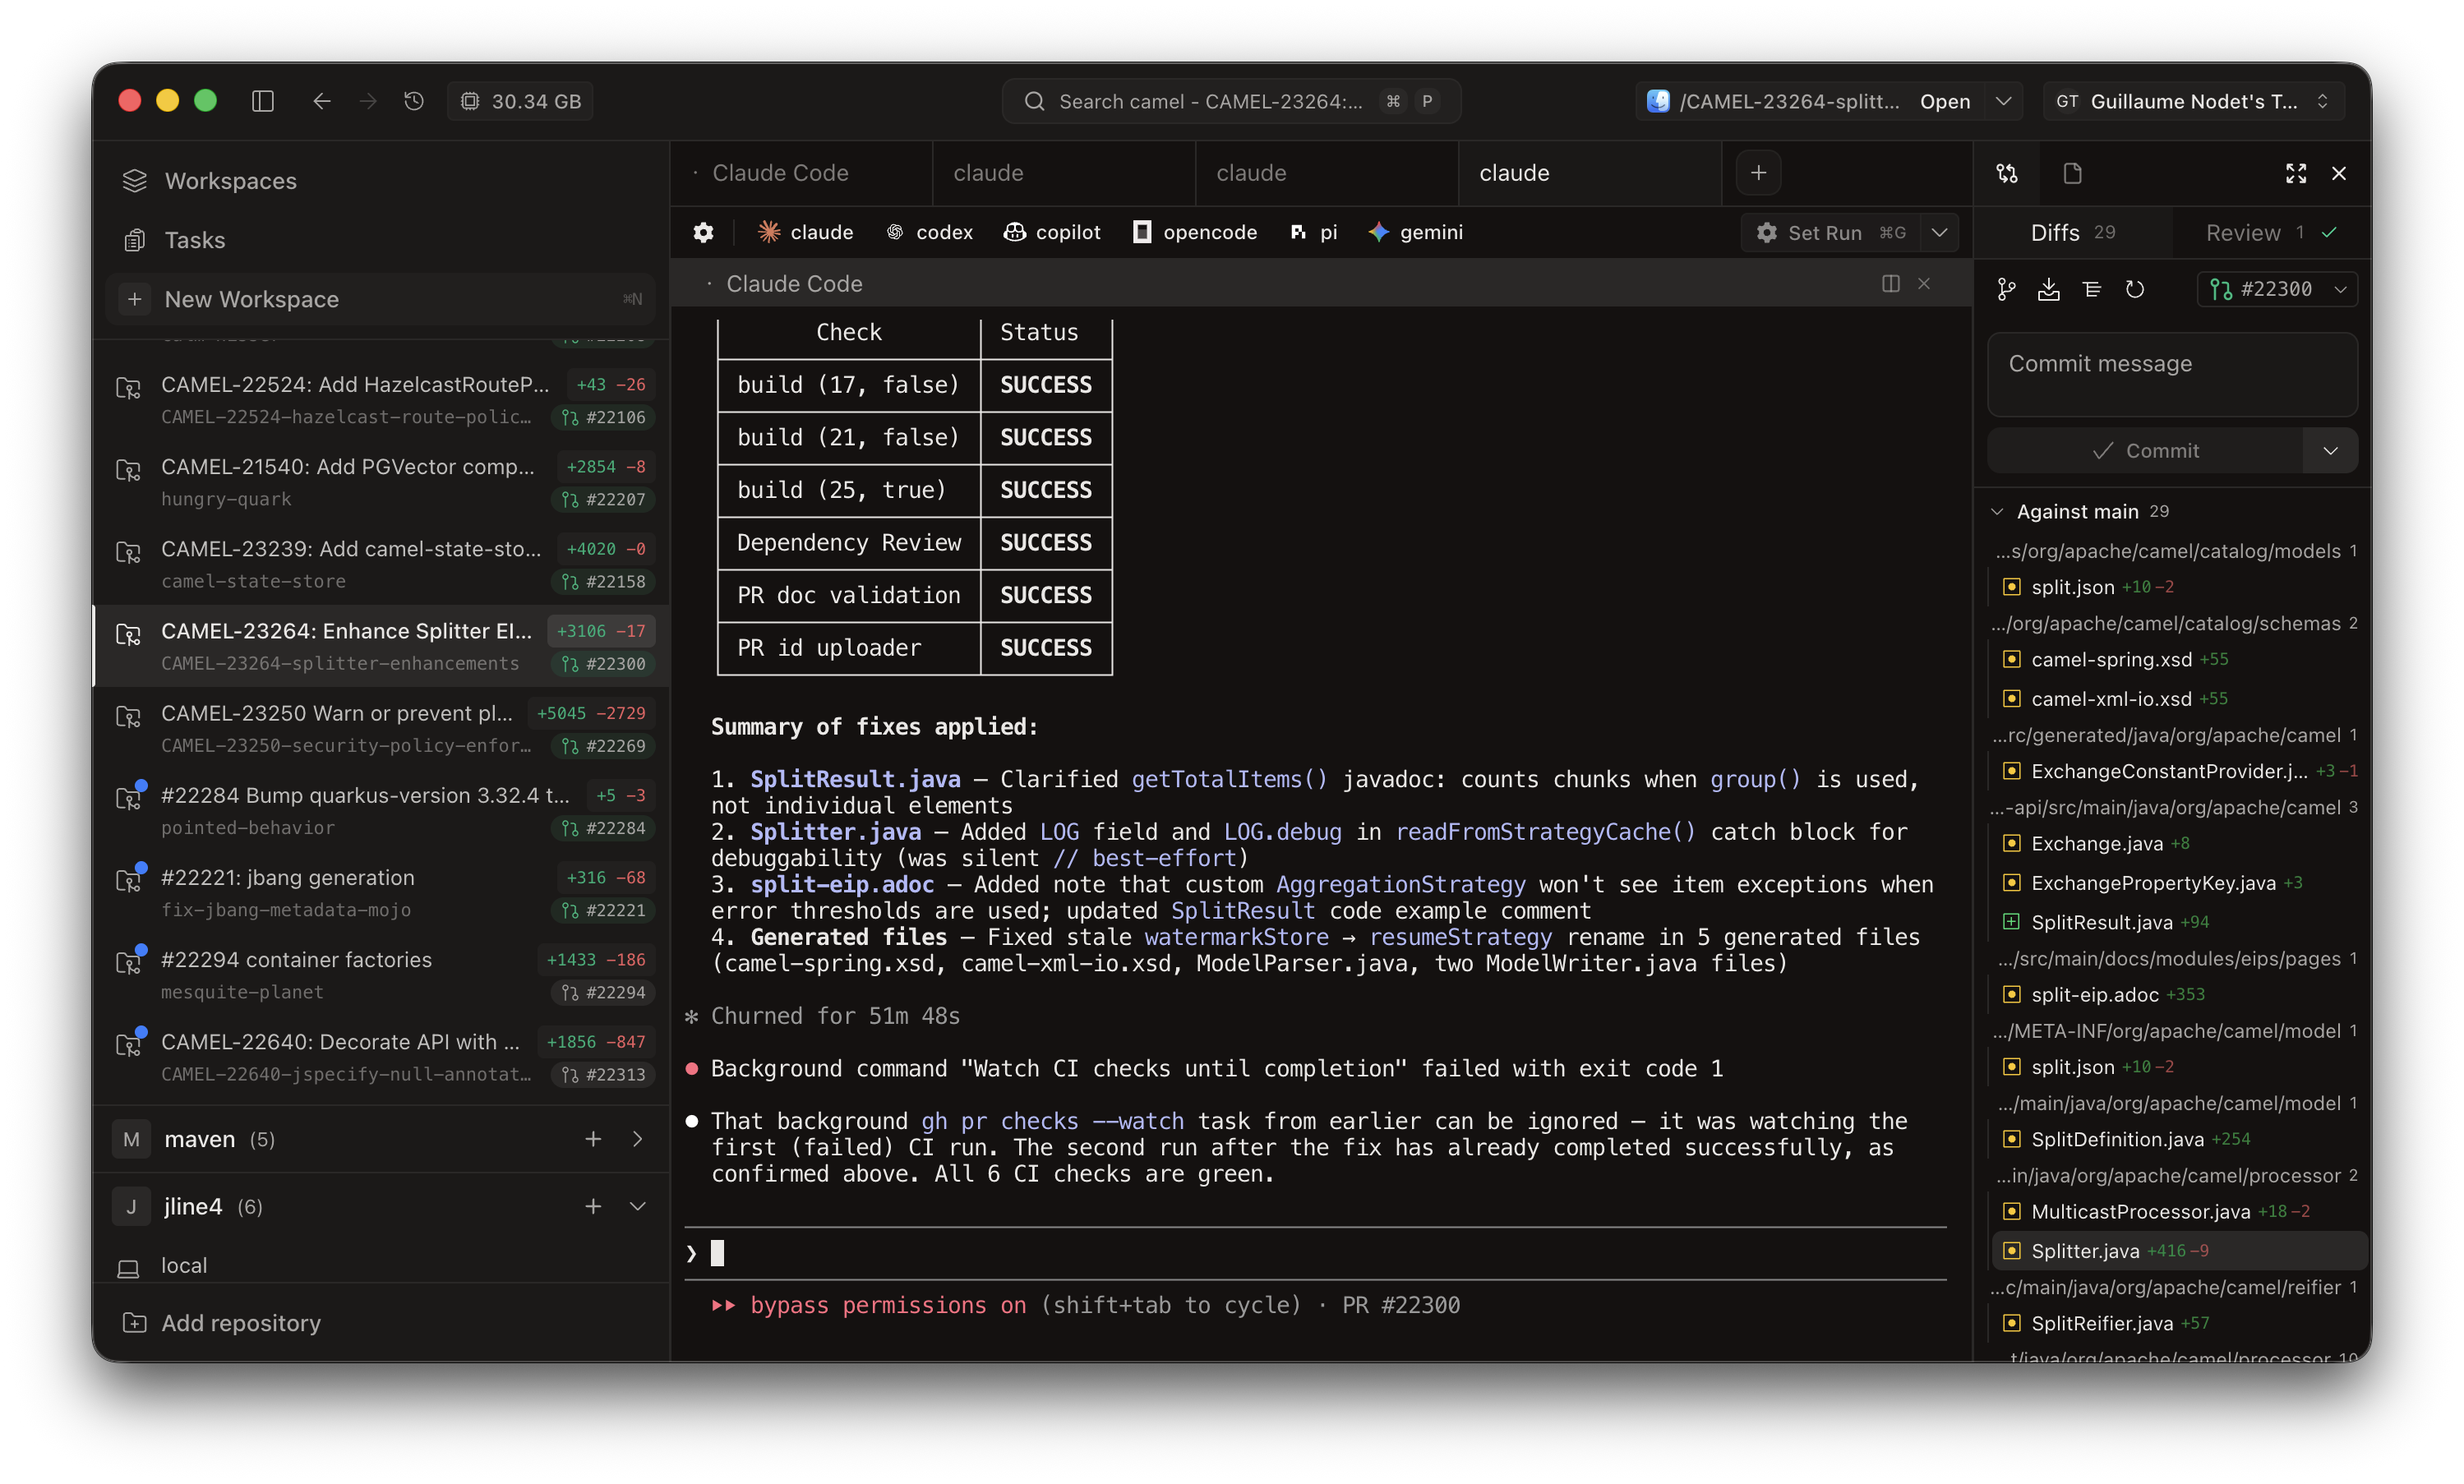Click the Commit message input field
The image size is (2464, 1484).
coord(2171,375)
